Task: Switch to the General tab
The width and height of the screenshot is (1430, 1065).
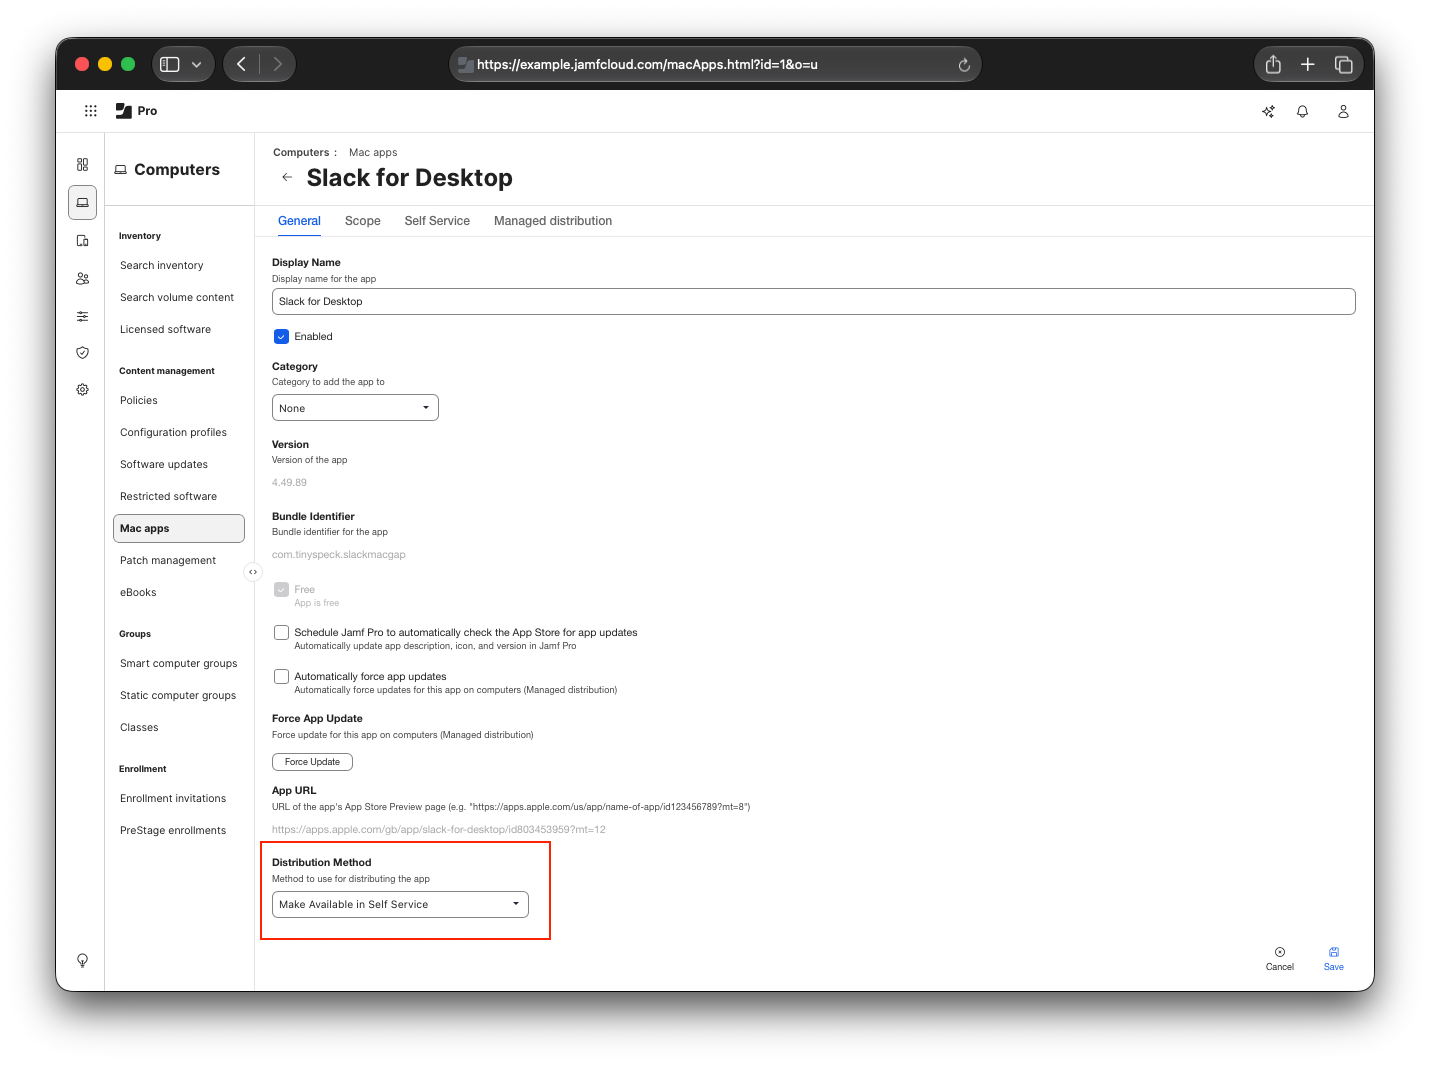Action: [299, 221]
